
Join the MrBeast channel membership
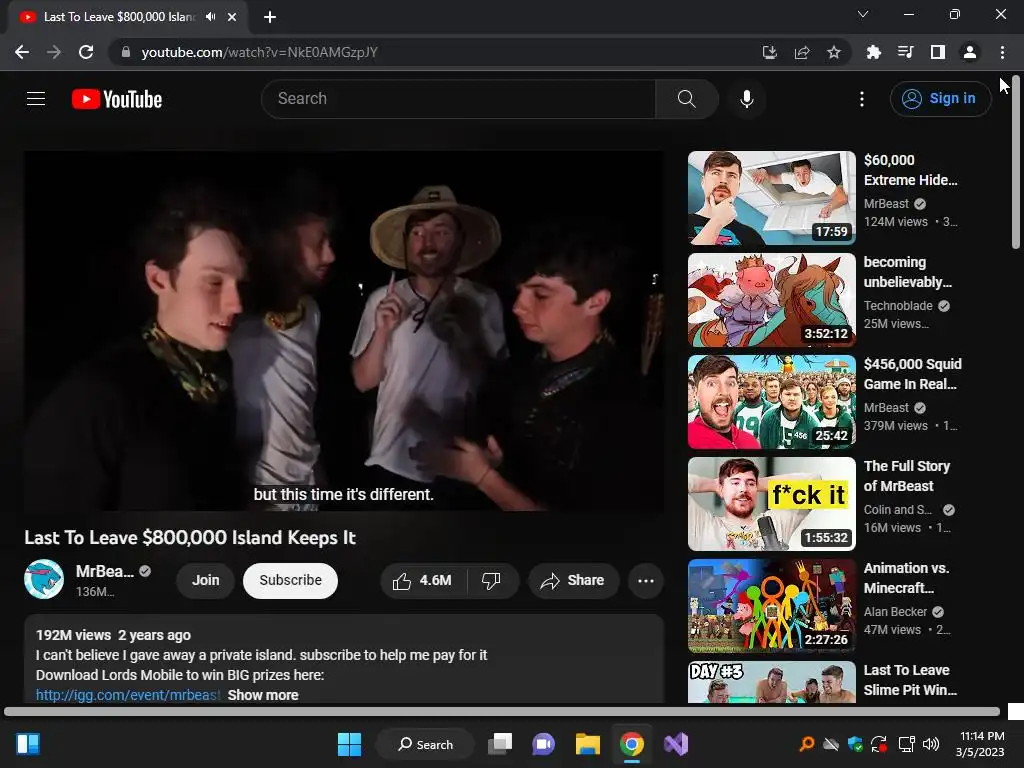point(205,581)
